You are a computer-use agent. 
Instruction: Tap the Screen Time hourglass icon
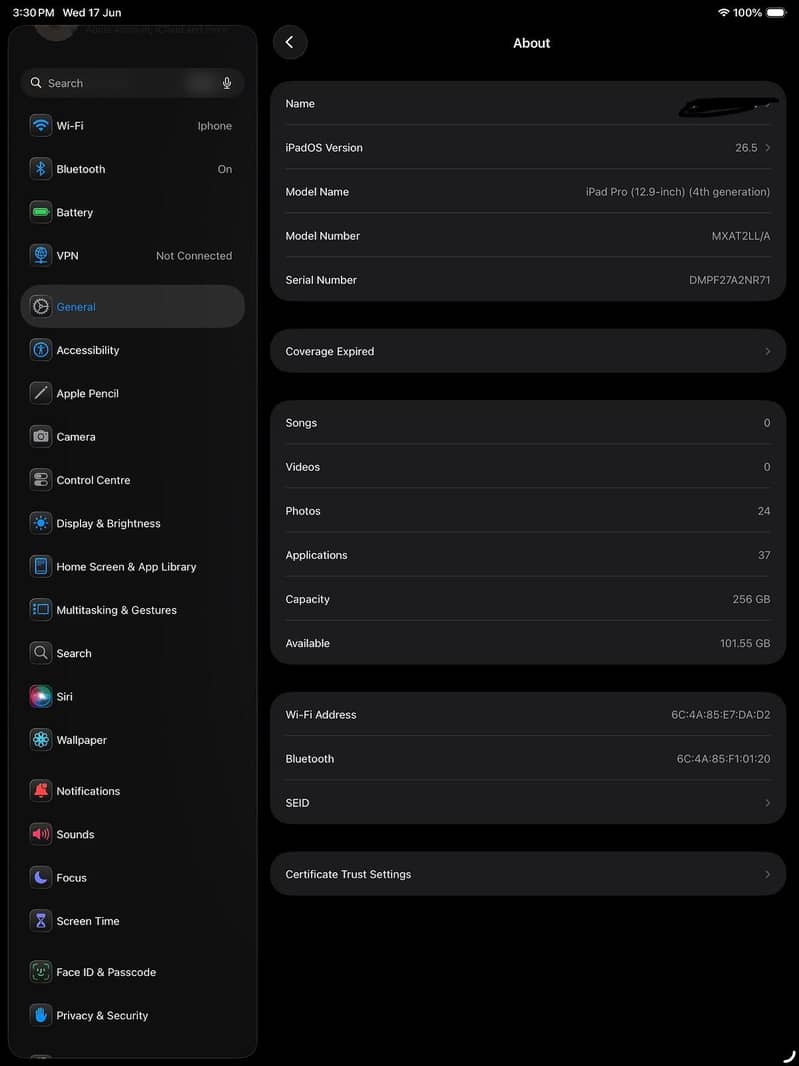click(41, 921)
